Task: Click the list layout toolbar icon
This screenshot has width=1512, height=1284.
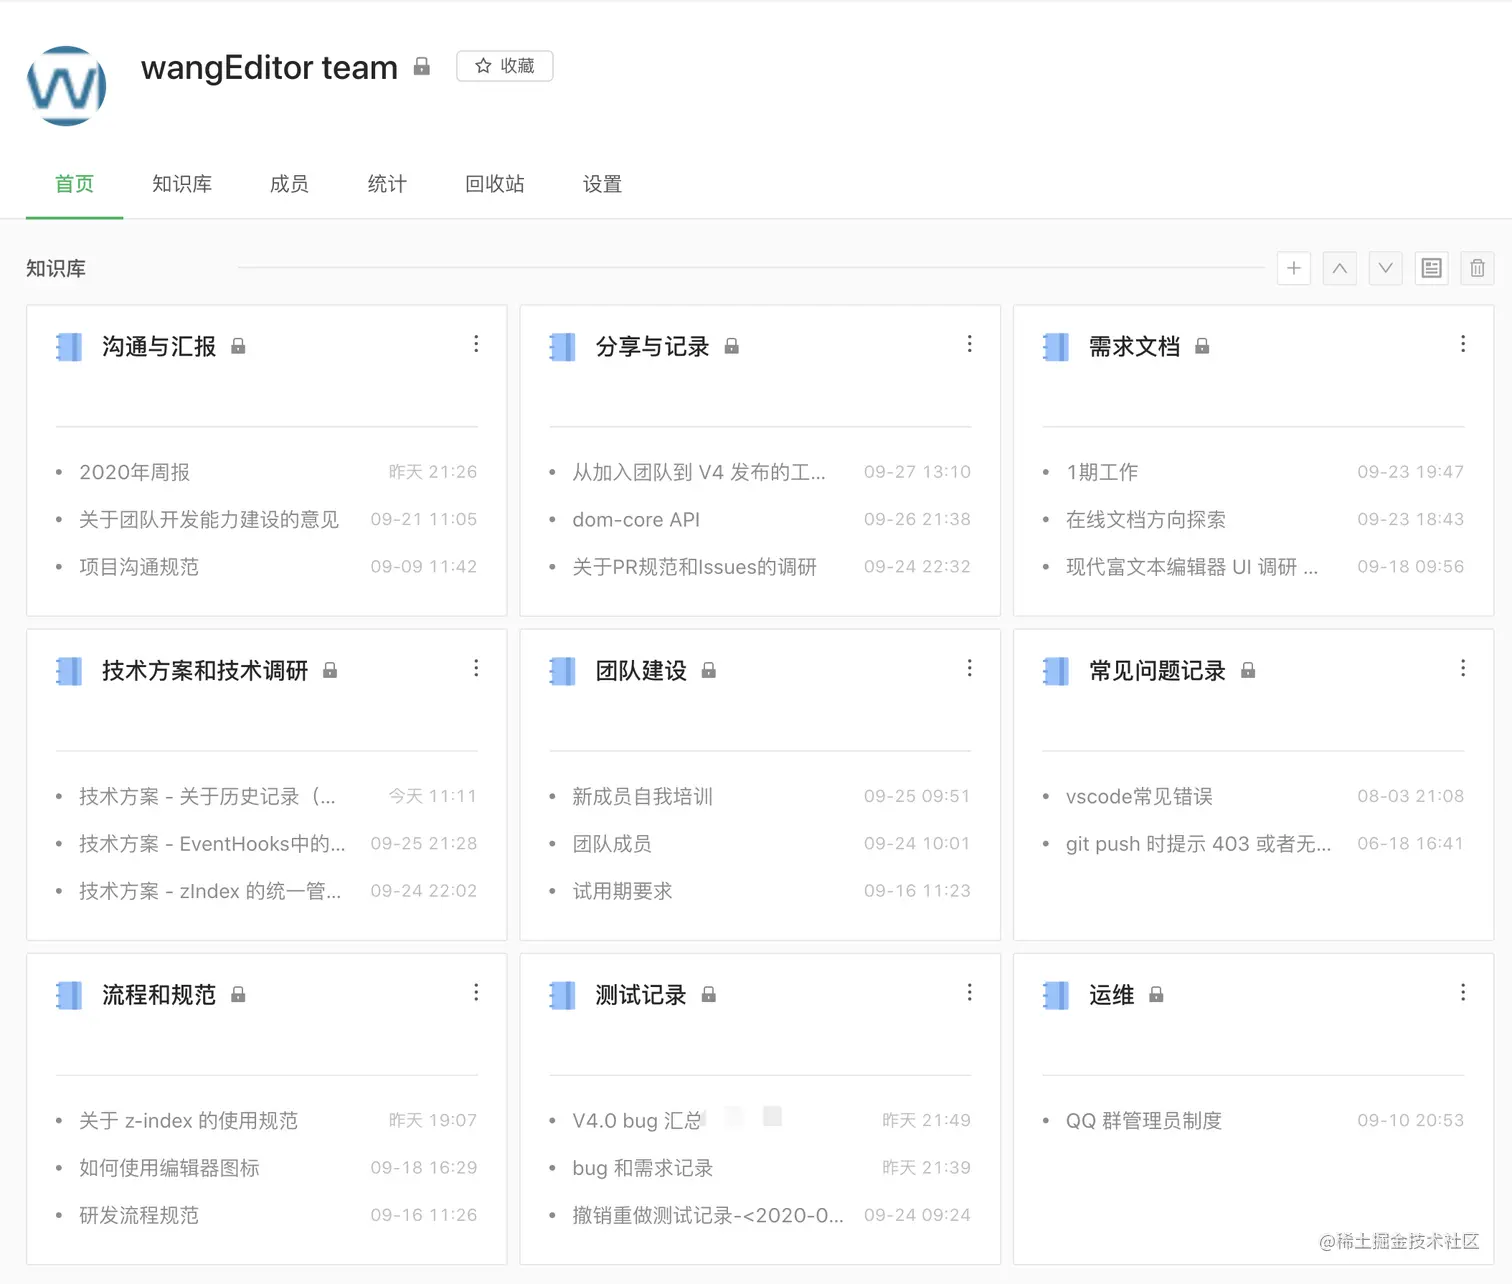Action: tap(1432, 268)
